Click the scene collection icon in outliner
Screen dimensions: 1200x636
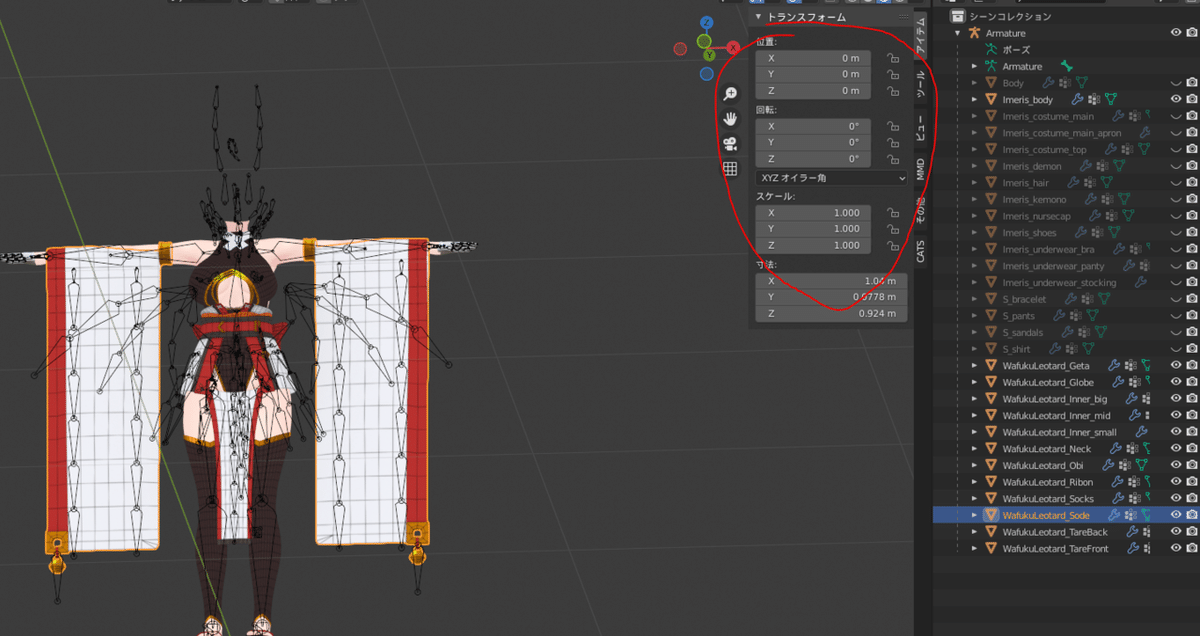pyautogui.click(x=957, y=16)
